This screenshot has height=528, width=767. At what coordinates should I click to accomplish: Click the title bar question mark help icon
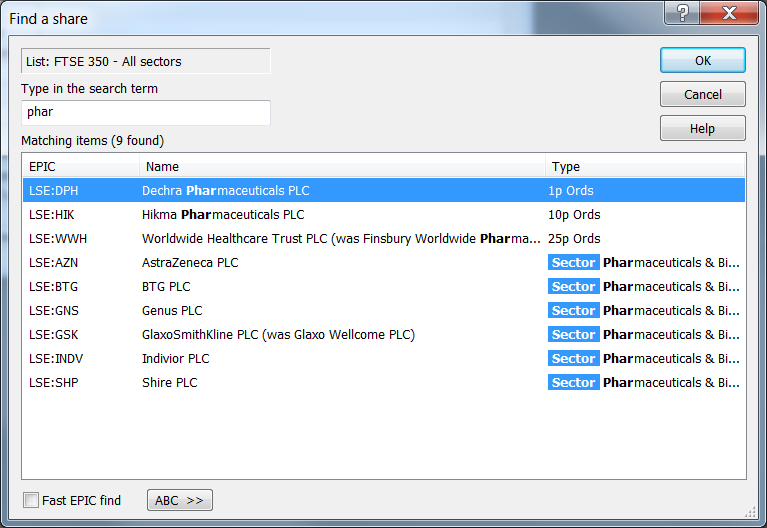pyautogui.click(x=682, y=13)
